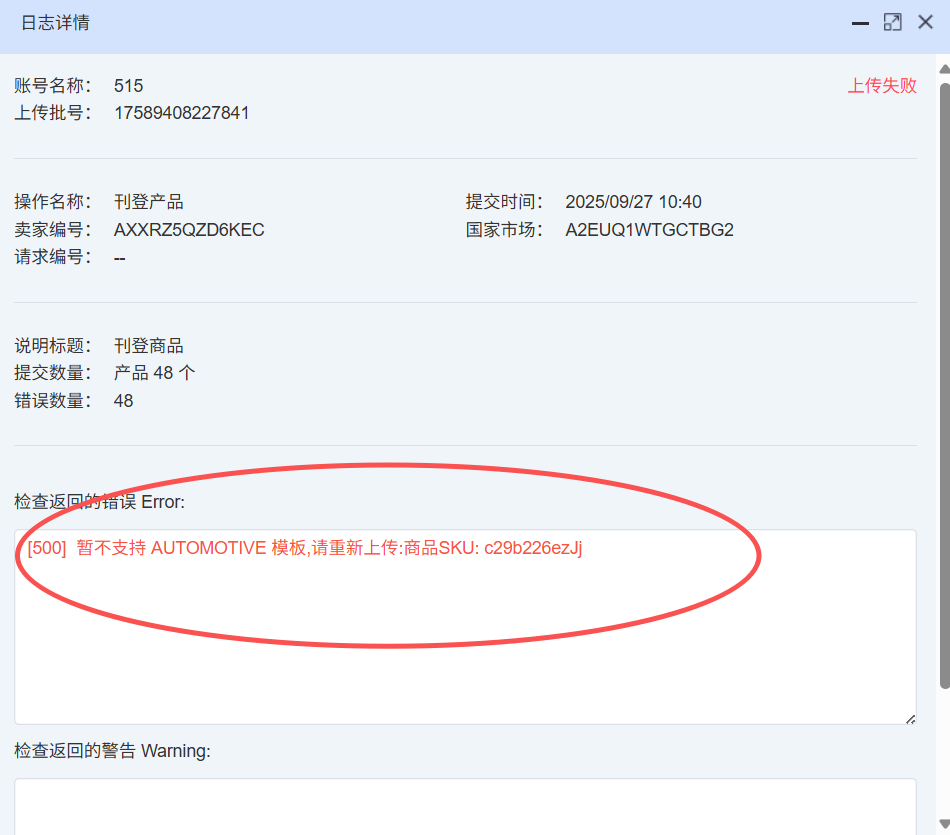Click the 检查返回的警告 Warning label
Viewport: 950px width, 835px height.
click(x=112, y=751)
